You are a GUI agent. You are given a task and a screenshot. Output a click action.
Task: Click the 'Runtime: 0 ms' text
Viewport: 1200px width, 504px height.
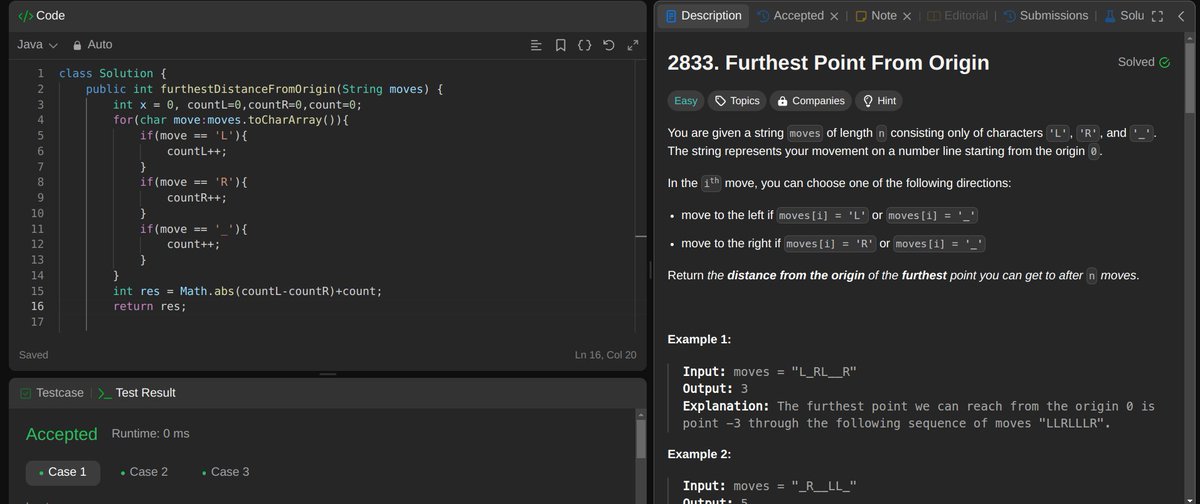(x=150, y=434)
